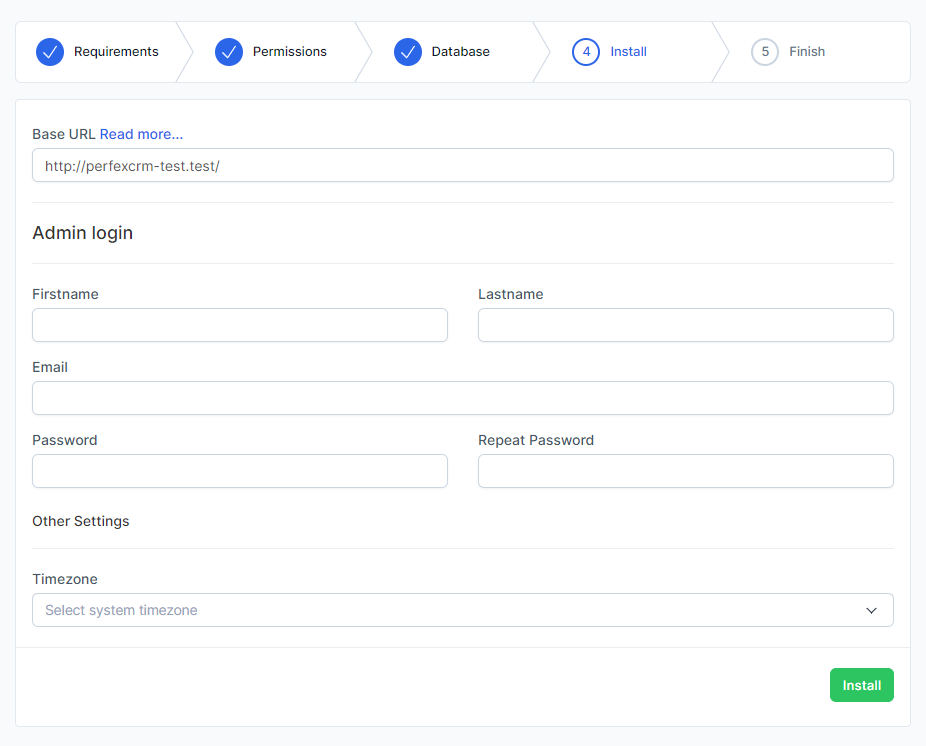Image resolution: width=926 pixels, height=746 pixels.
Task: Click the Timezone dropdown chevron arrow
Action: coord(871,610)
